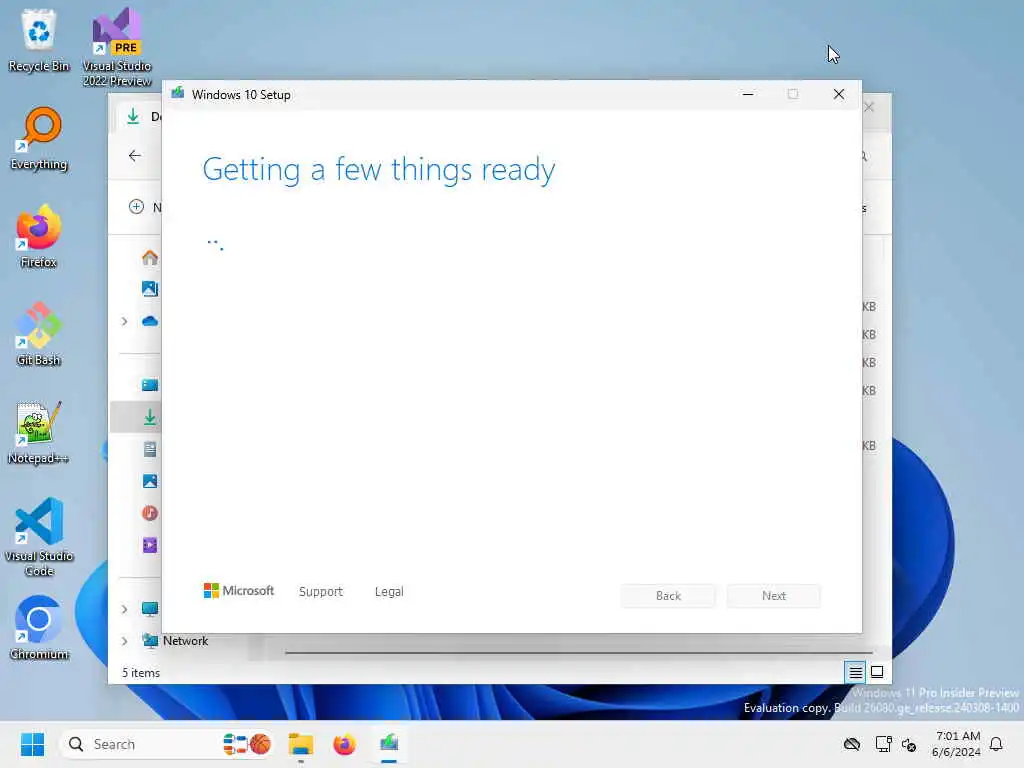This screenshot has height=768, width=1024.
Task: Open the Legal link in Setup
Action: 389,591
